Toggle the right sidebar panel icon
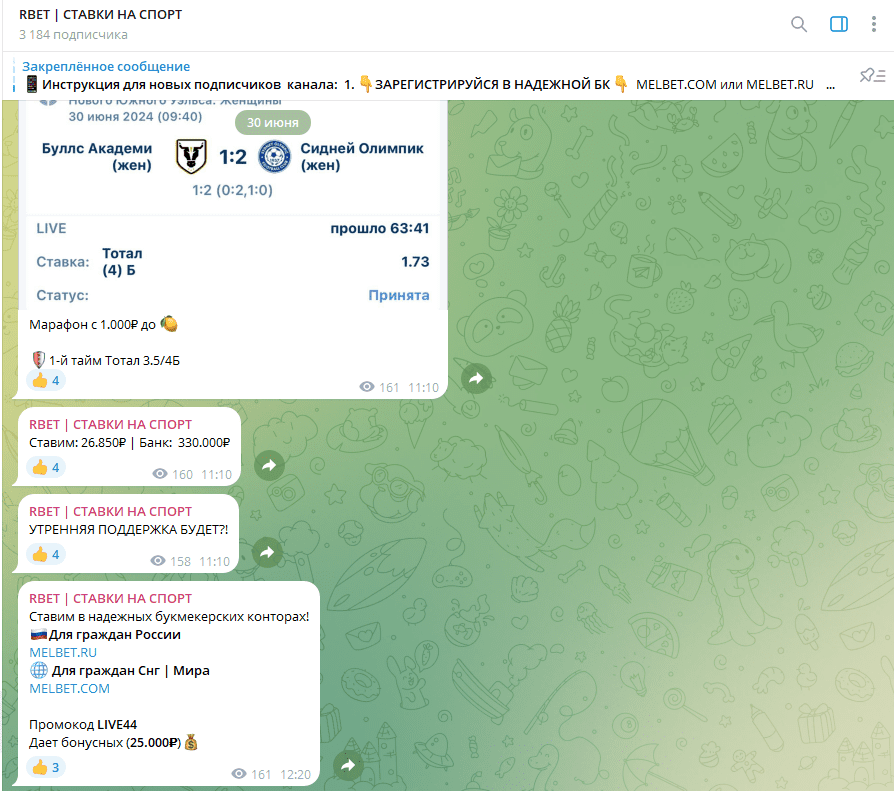This screenshot has height=791, width=894. (839, 25)
